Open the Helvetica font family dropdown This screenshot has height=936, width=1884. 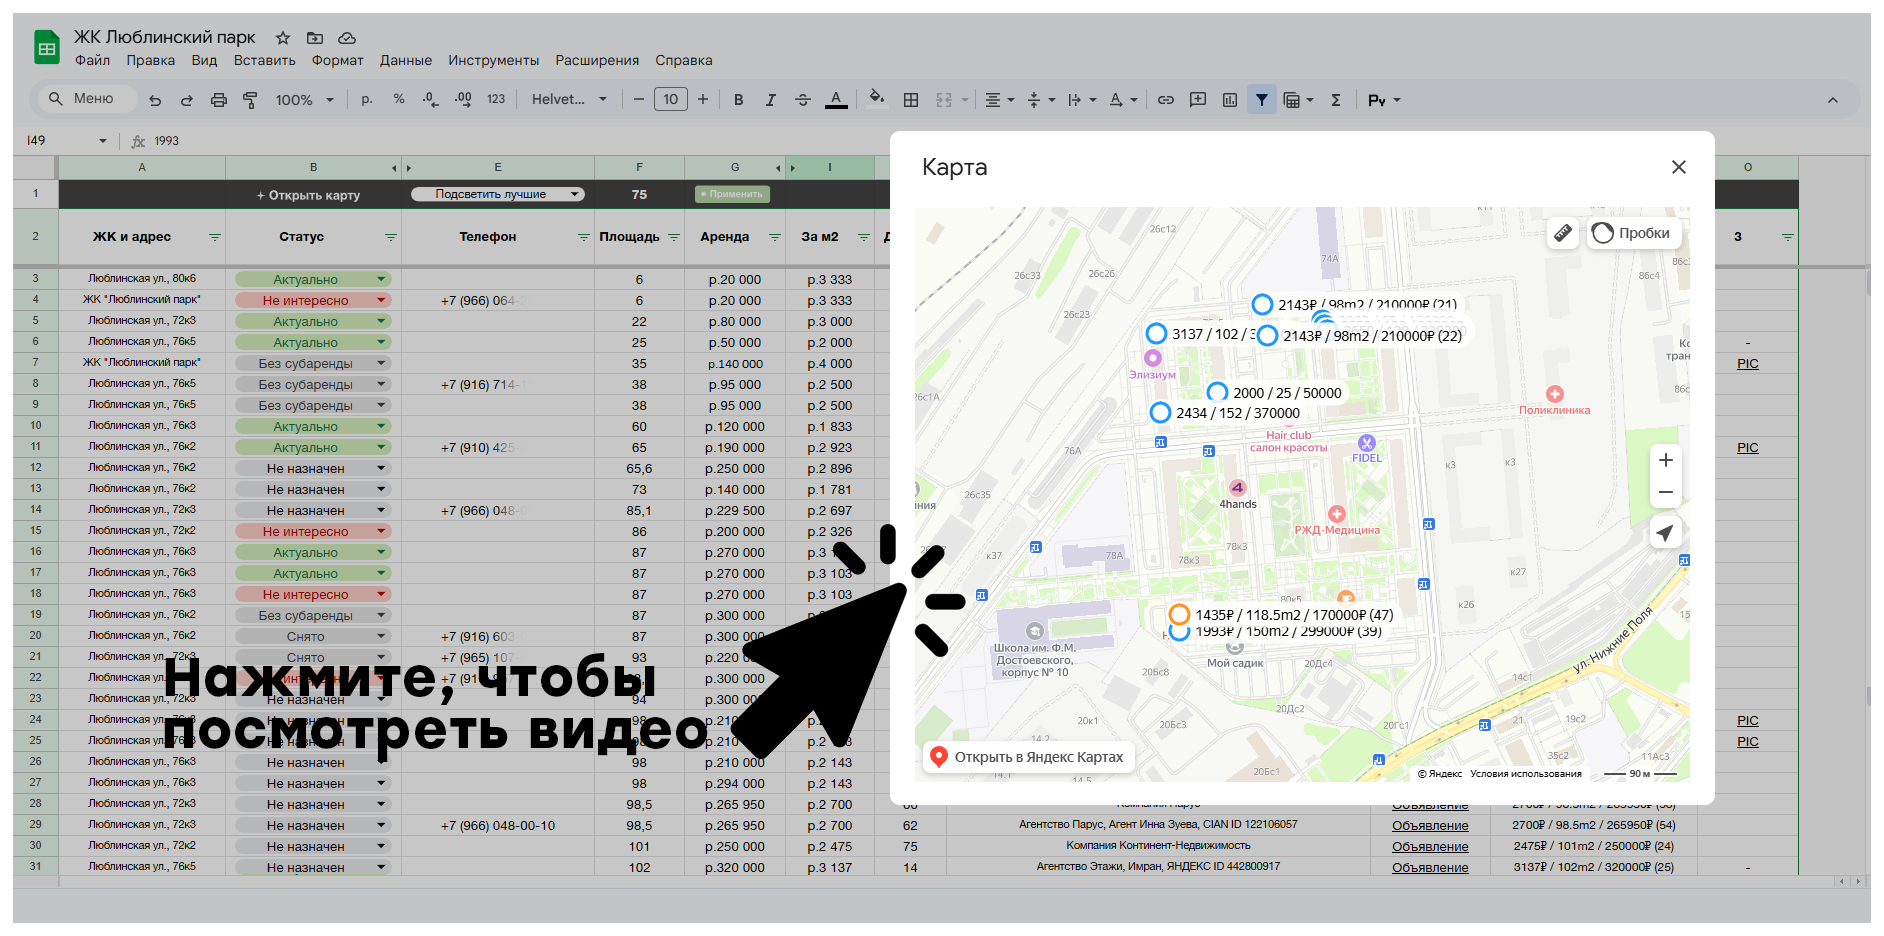(x=568, y=100)
